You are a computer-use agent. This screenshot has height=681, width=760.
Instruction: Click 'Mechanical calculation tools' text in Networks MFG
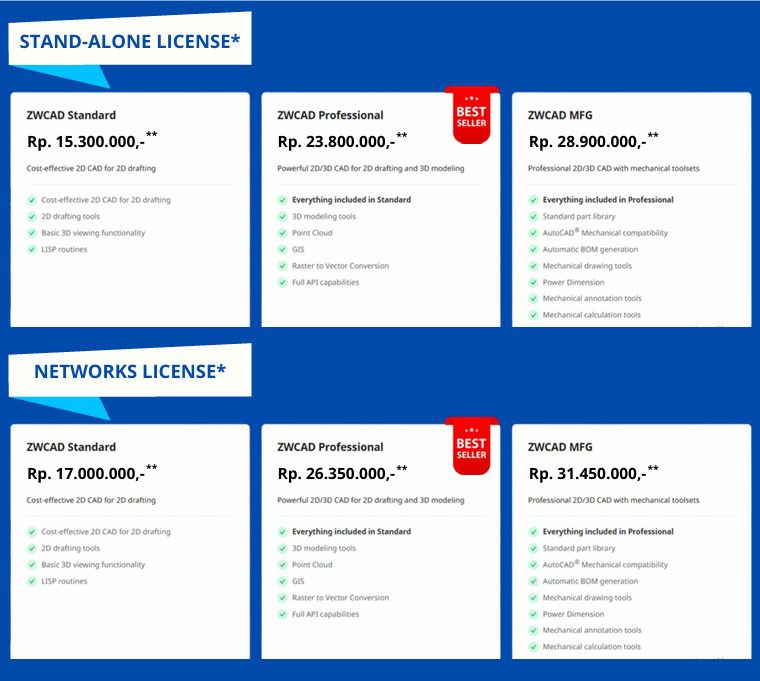[x=591, y=647]
